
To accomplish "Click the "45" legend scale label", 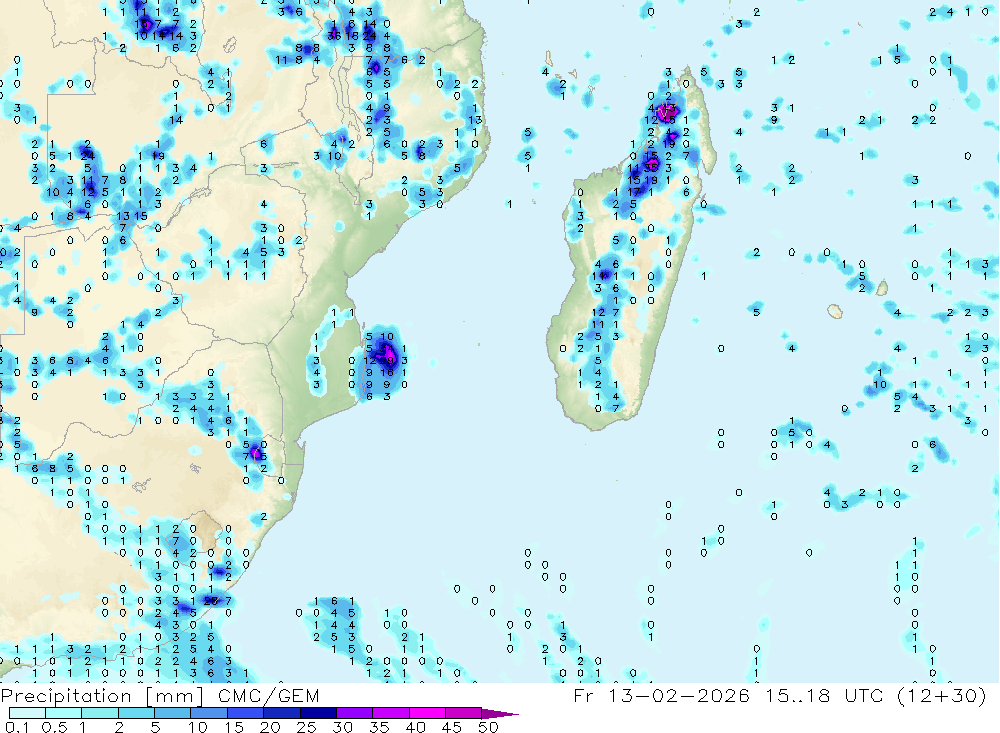I will pos(452,727).
